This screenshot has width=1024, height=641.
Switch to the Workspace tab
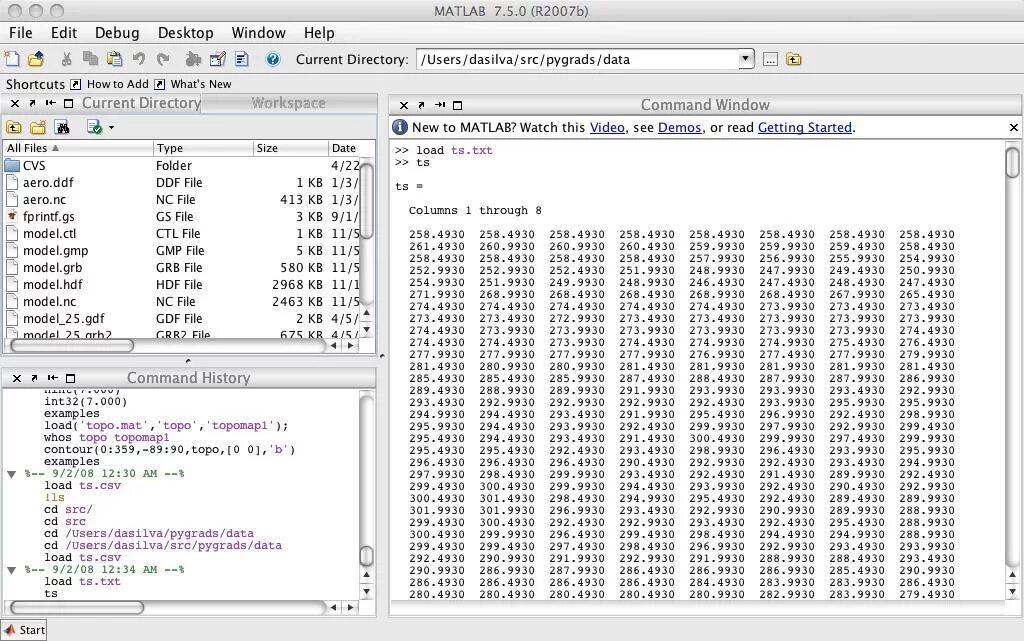pos(289,103)
